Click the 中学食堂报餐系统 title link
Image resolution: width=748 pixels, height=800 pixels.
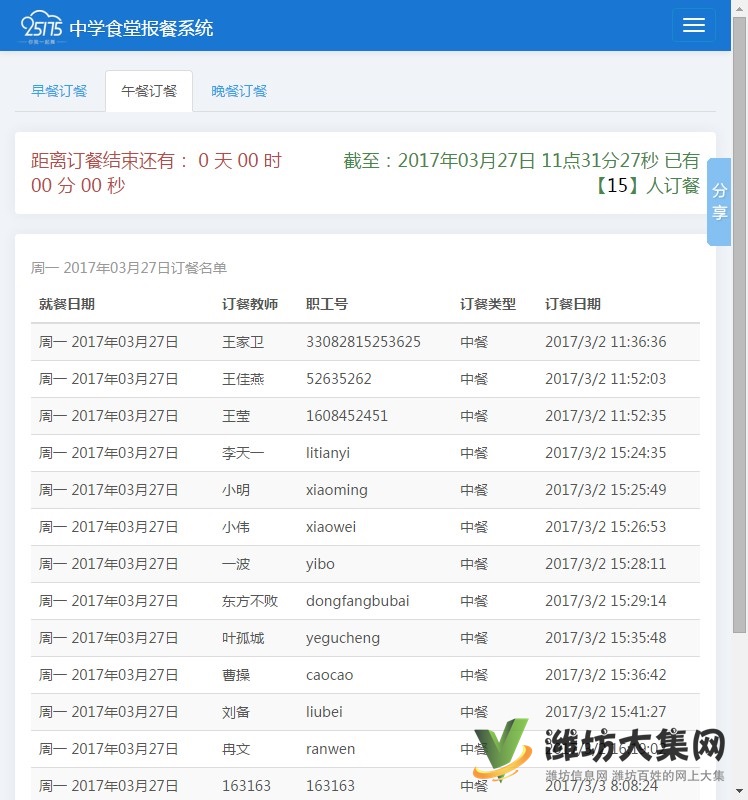point(141,28)
